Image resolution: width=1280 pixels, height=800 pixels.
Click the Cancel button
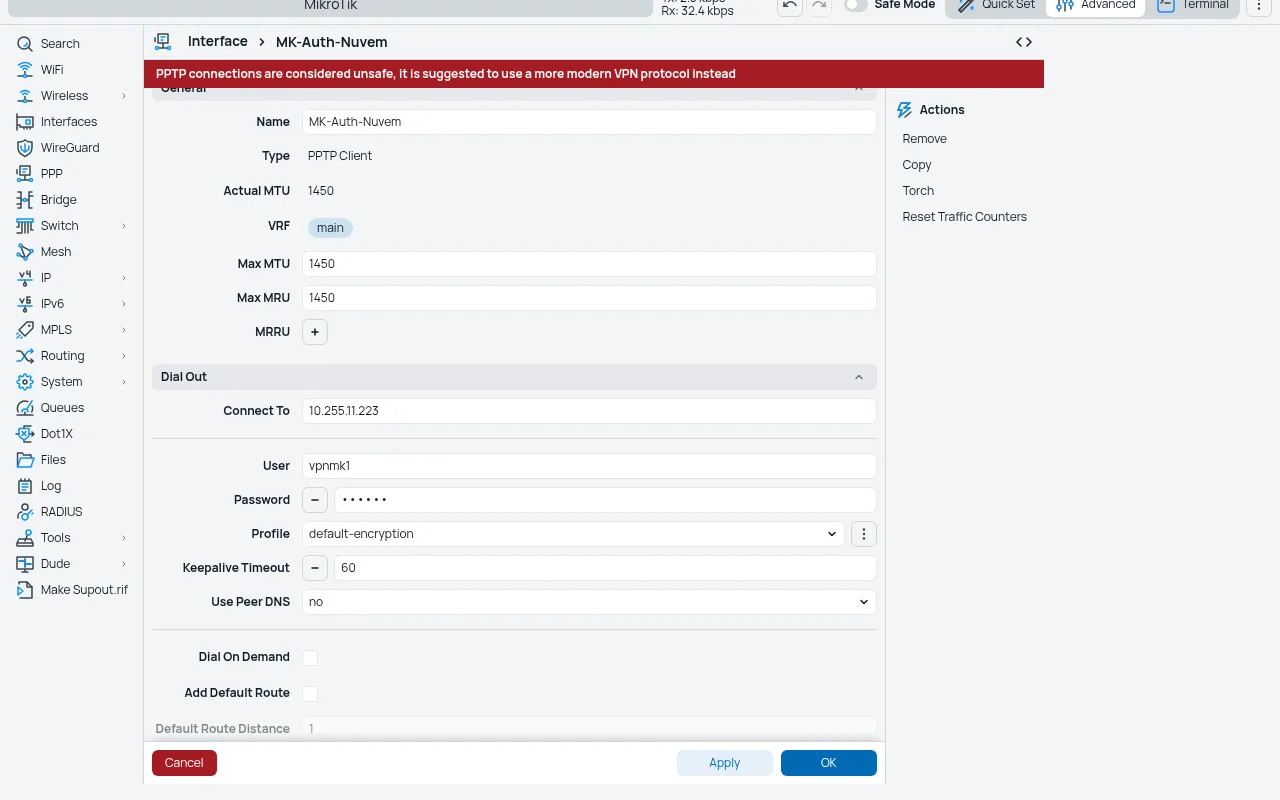coord(184,763)
